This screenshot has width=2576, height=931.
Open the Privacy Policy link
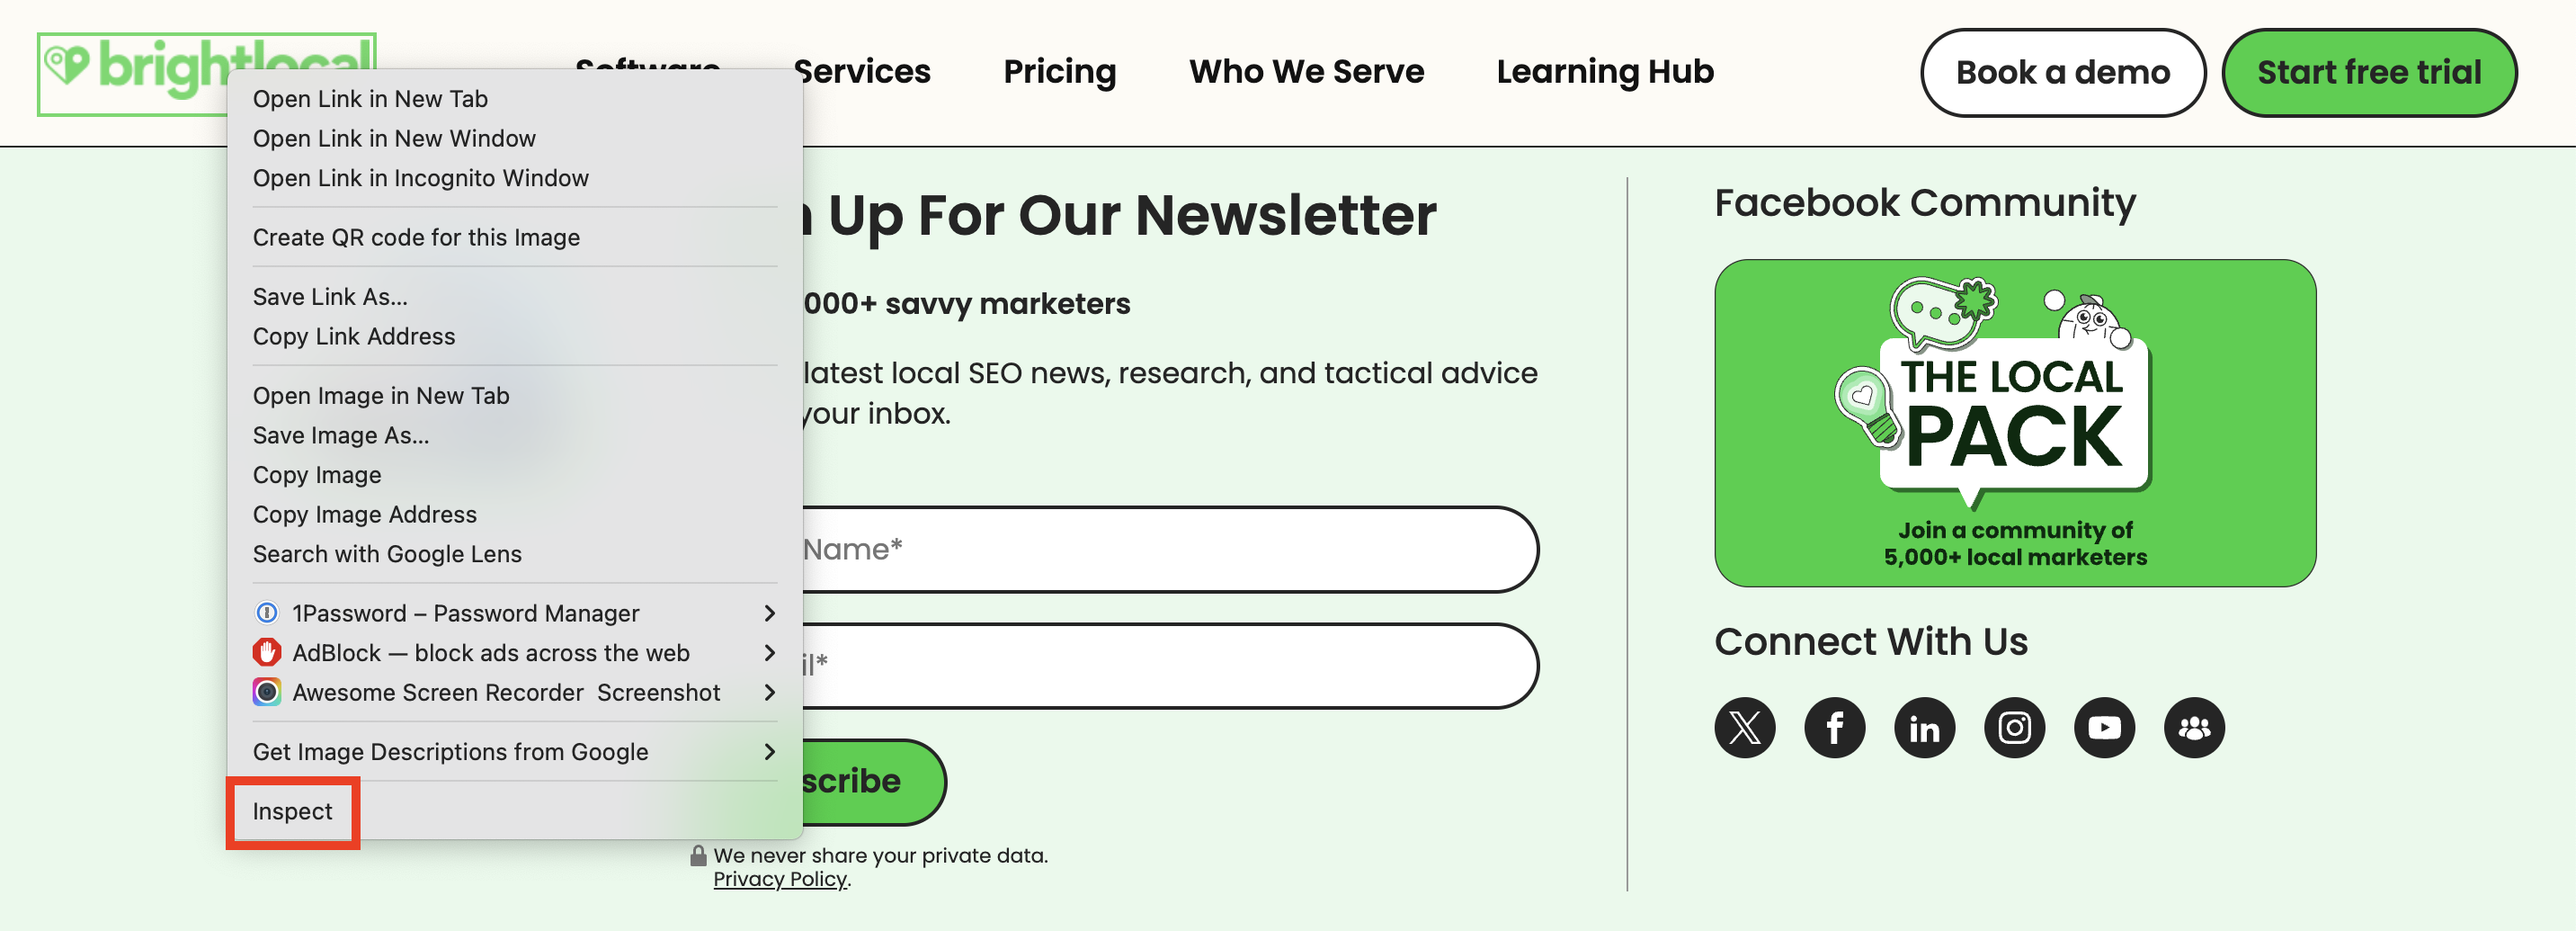780,879
